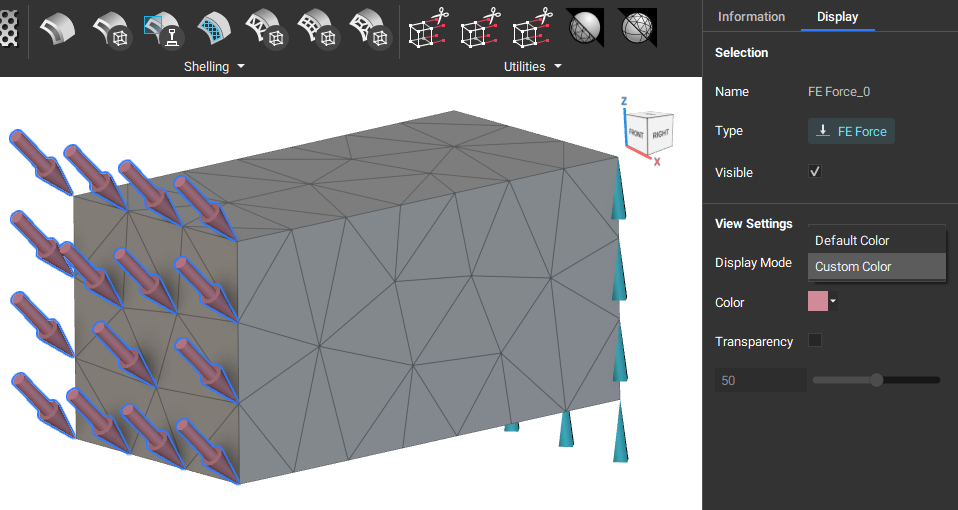Click the Selection section heading
This screenshot has height=510, width=958.
741,53
